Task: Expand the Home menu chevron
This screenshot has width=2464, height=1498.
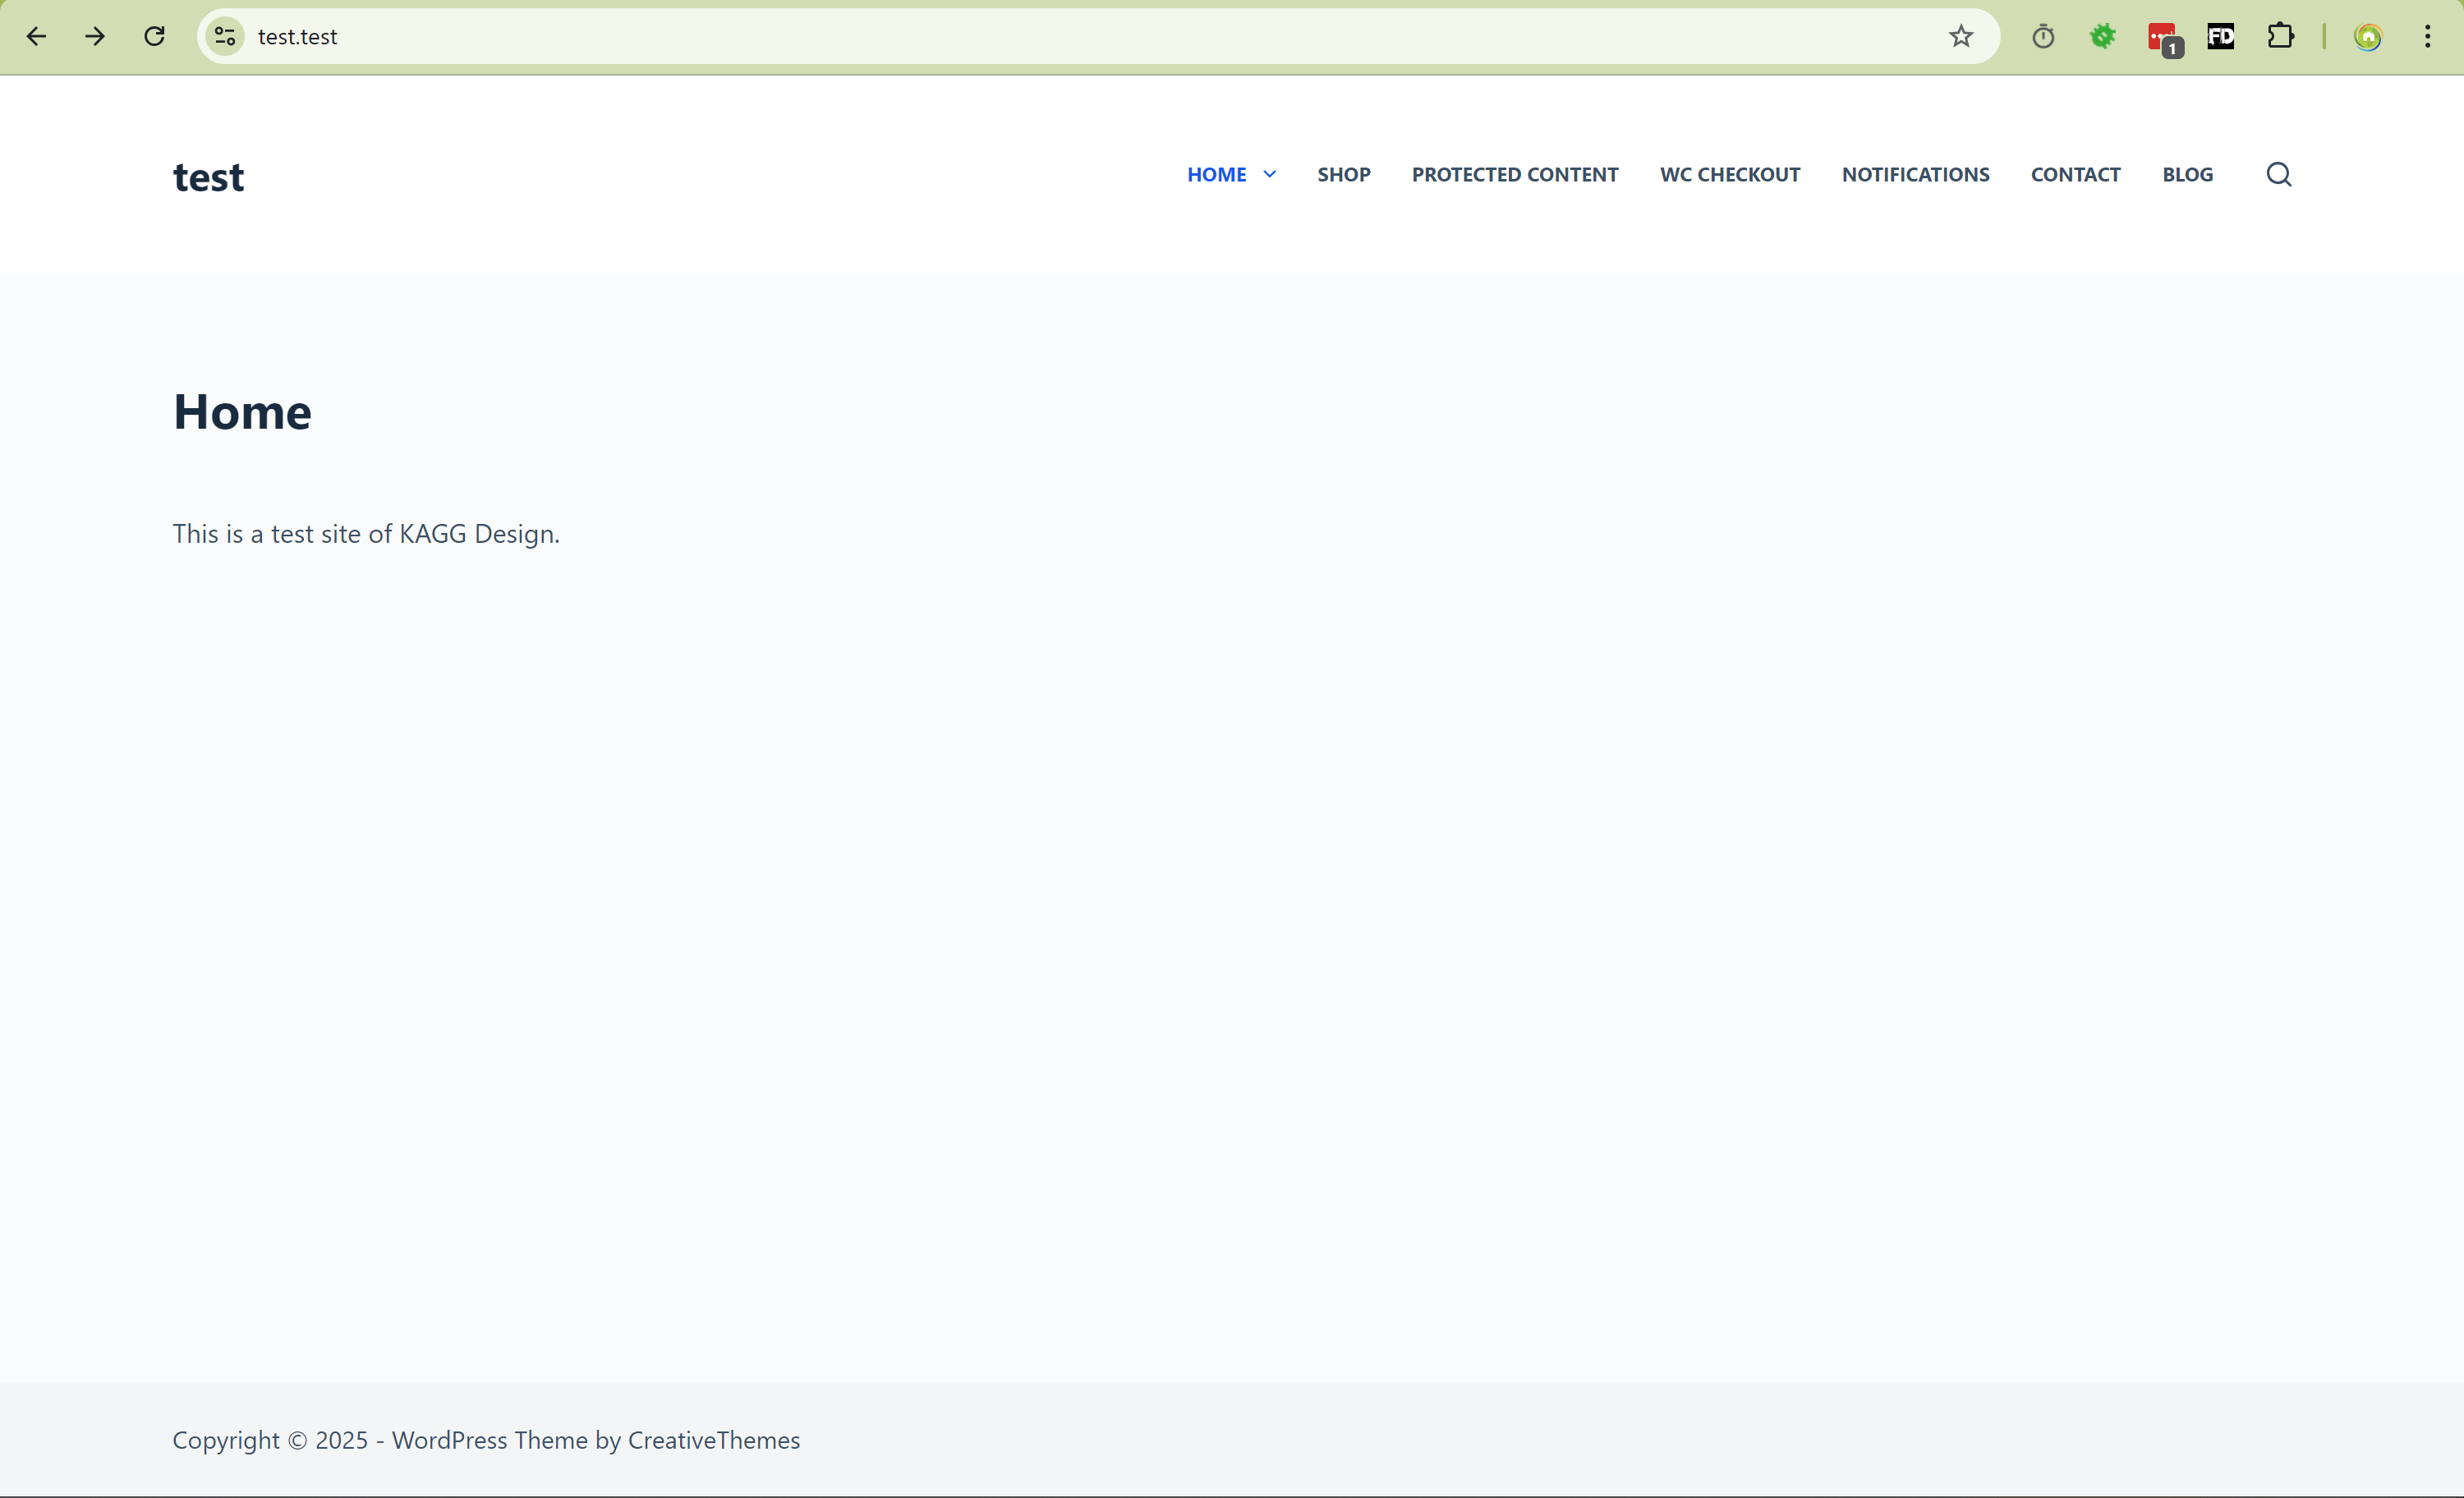Action: 1269,174
